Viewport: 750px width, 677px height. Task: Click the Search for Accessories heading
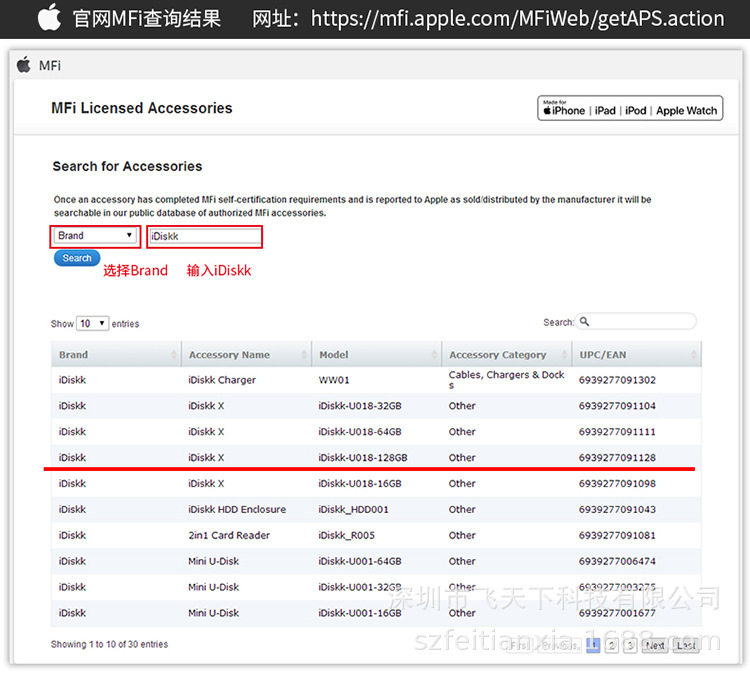[127, 166]
